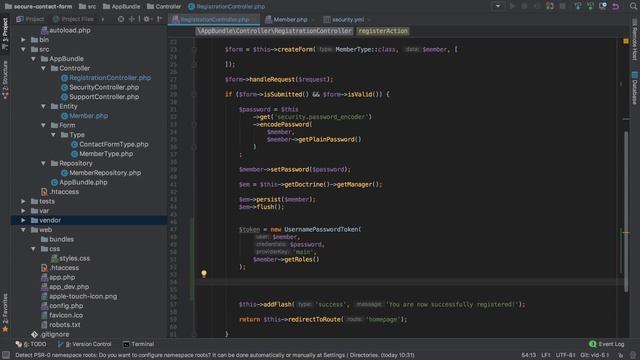Select the Project Files view tab
This screenshot has height=360, width=640.
[73, 19]
